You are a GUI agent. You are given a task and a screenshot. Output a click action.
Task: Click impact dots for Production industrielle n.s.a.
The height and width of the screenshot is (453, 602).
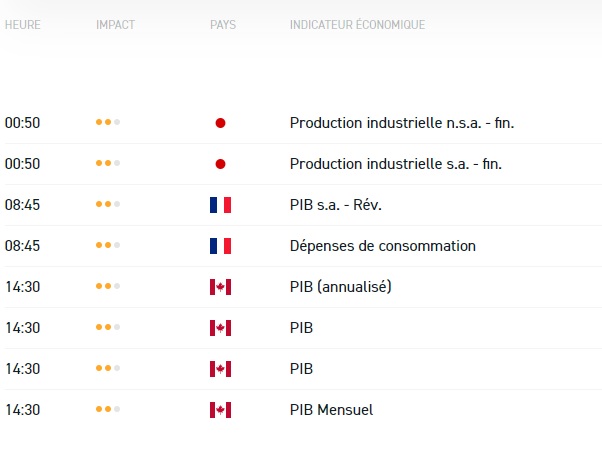(107, 123)
